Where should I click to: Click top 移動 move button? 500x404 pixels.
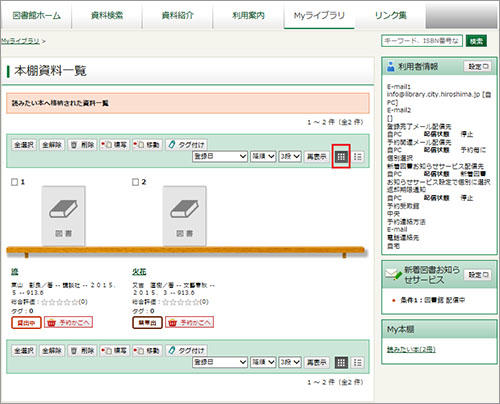[x=147, y=145]
